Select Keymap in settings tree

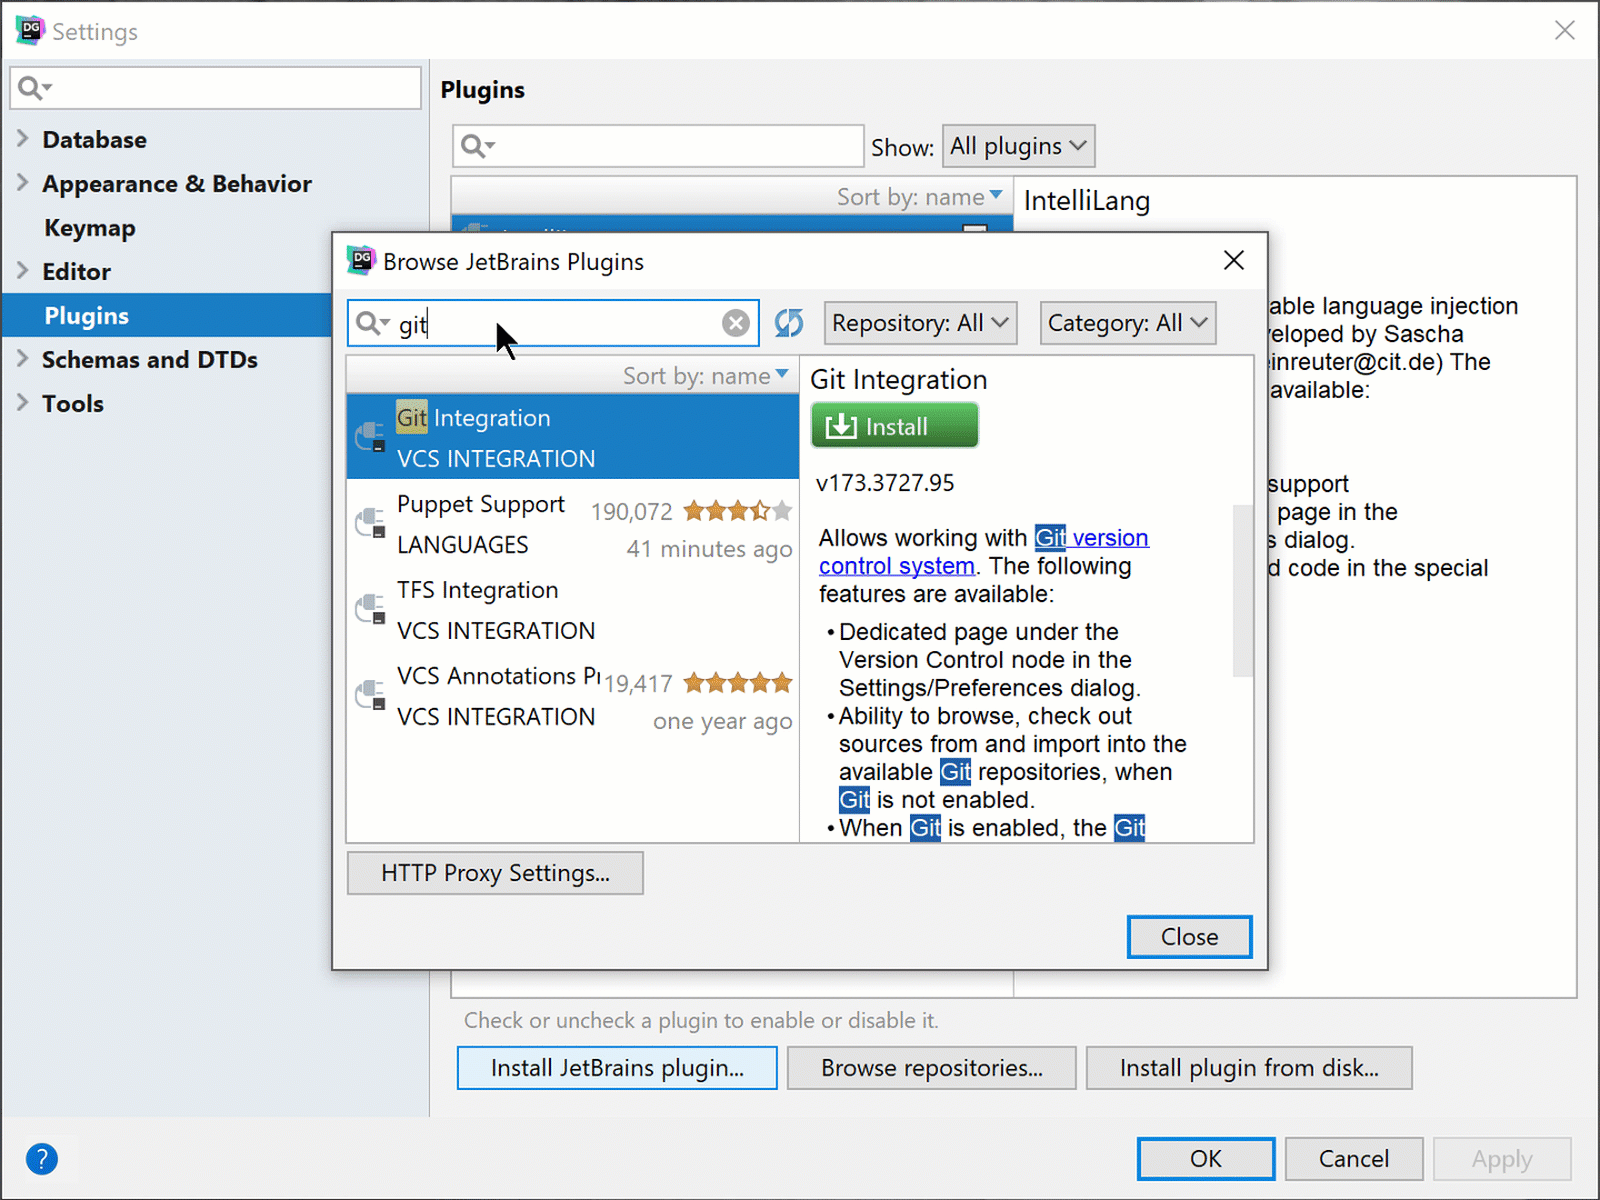click(x=90, y=228)
